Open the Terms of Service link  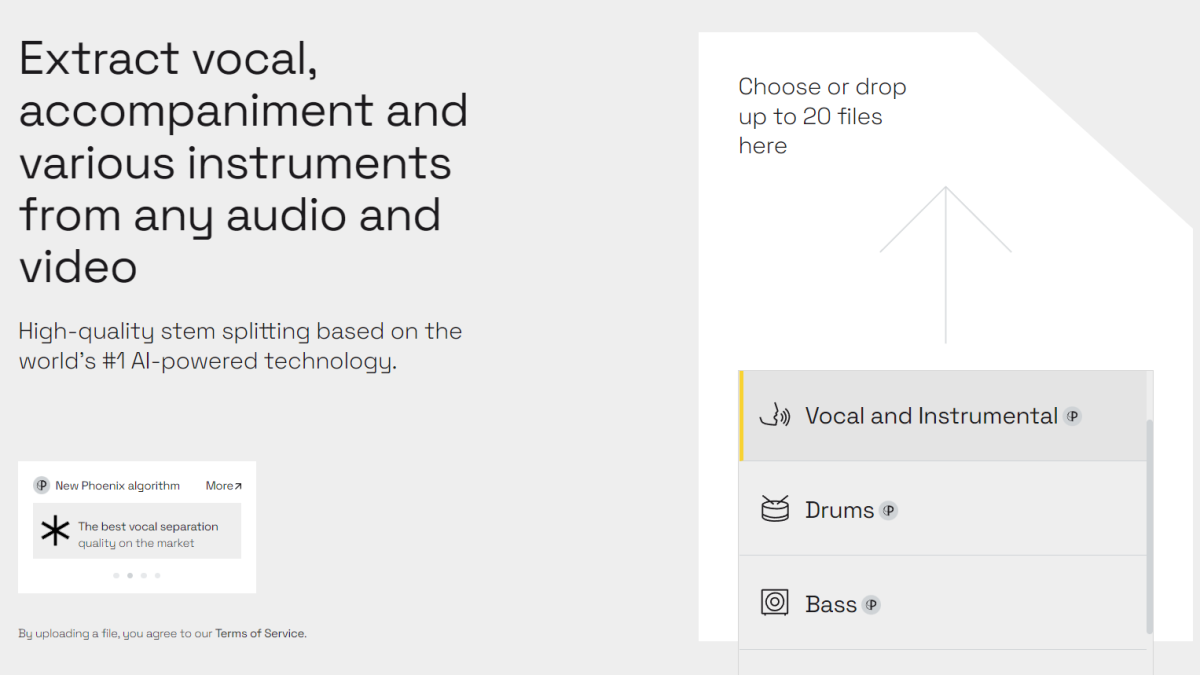pos(260,633)
